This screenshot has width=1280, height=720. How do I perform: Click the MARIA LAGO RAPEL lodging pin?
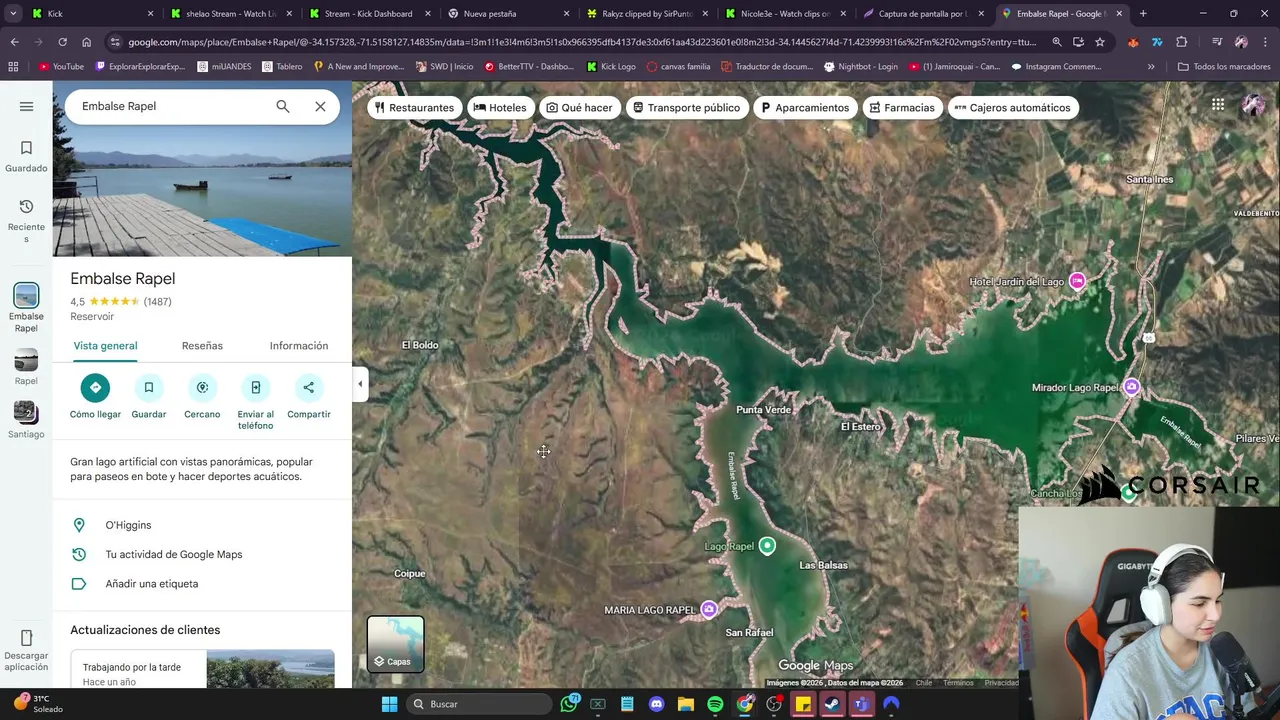[709, 610]
